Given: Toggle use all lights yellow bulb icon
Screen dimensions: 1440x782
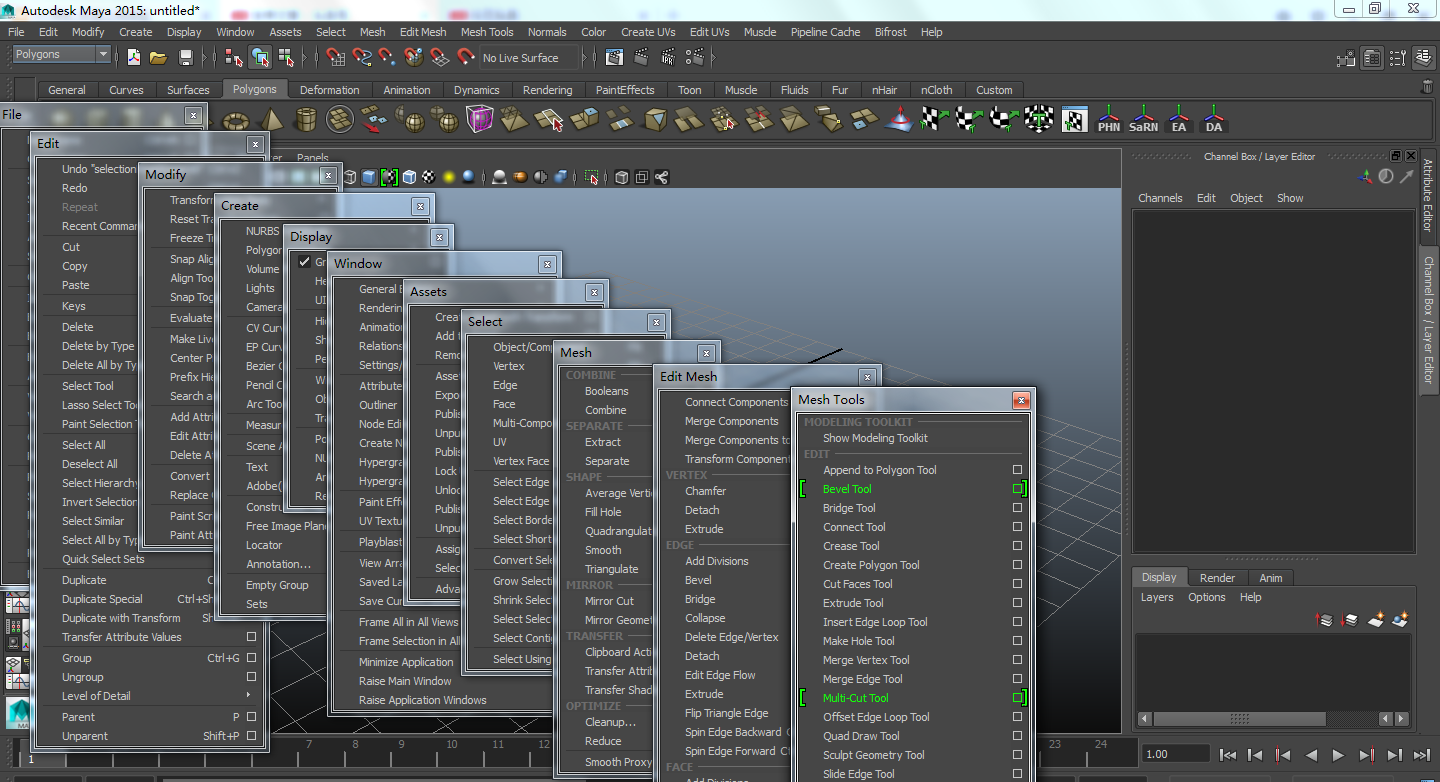Looking at the screenshot, I should point(449,177).
